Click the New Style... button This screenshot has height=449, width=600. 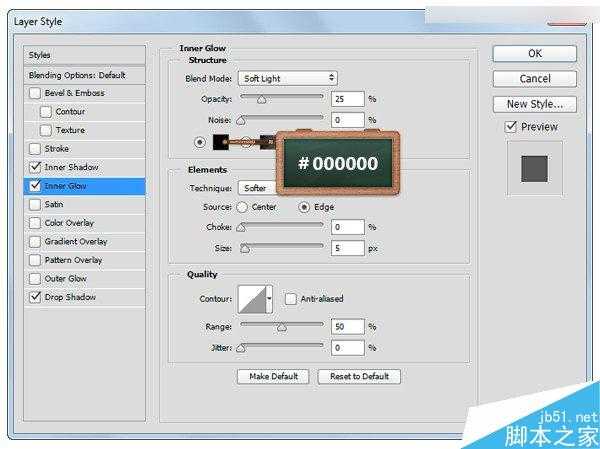(x=534, y=104)
